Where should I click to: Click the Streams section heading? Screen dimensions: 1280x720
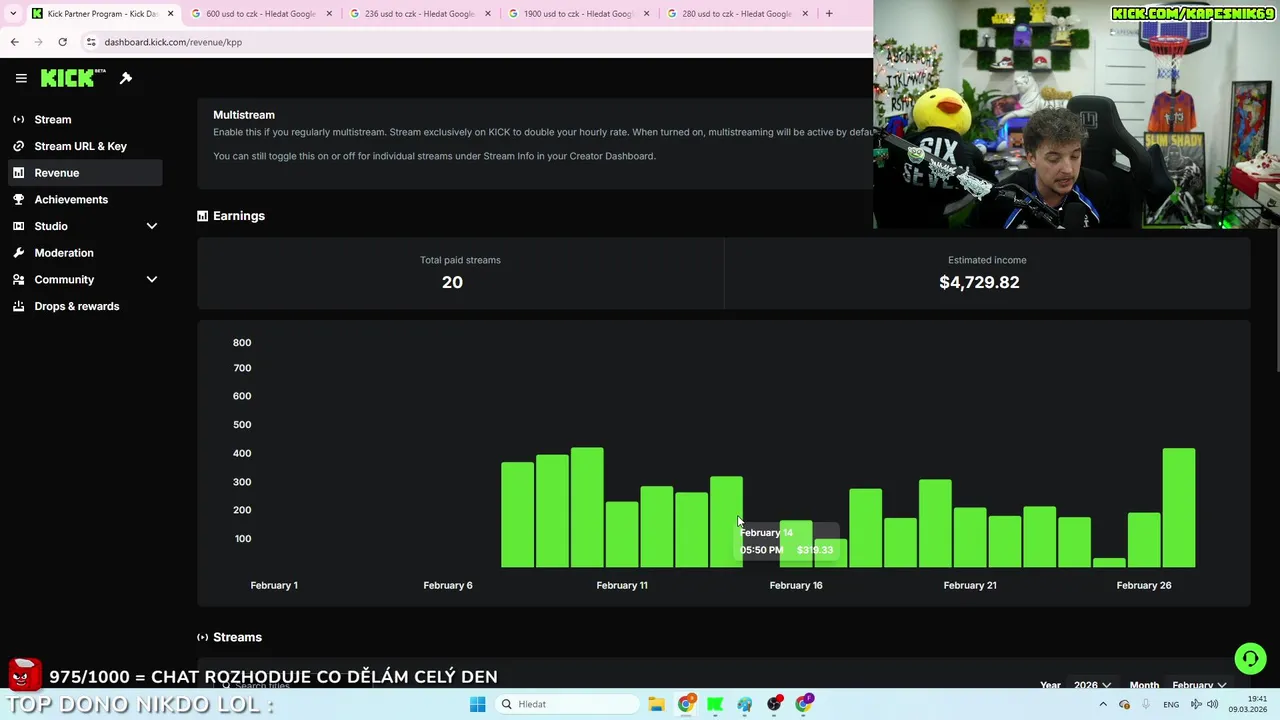tap(237, 637)
